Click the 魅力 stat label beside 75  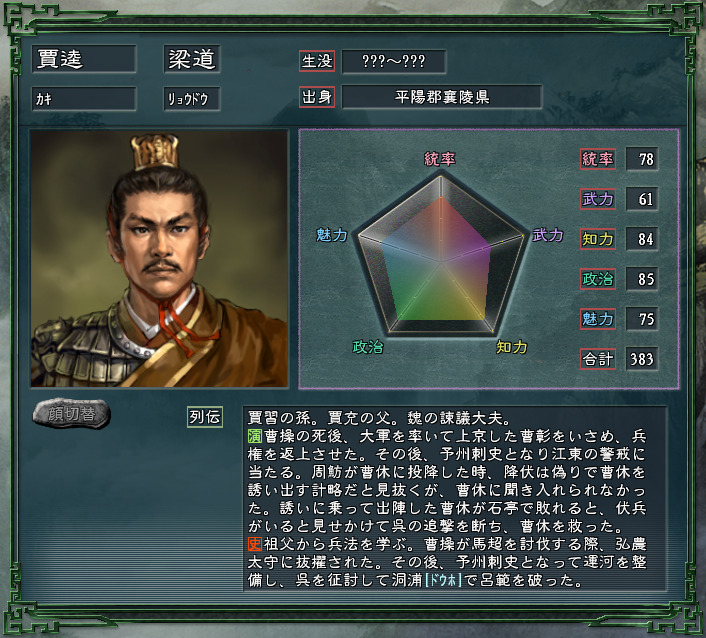click(598, 319)
